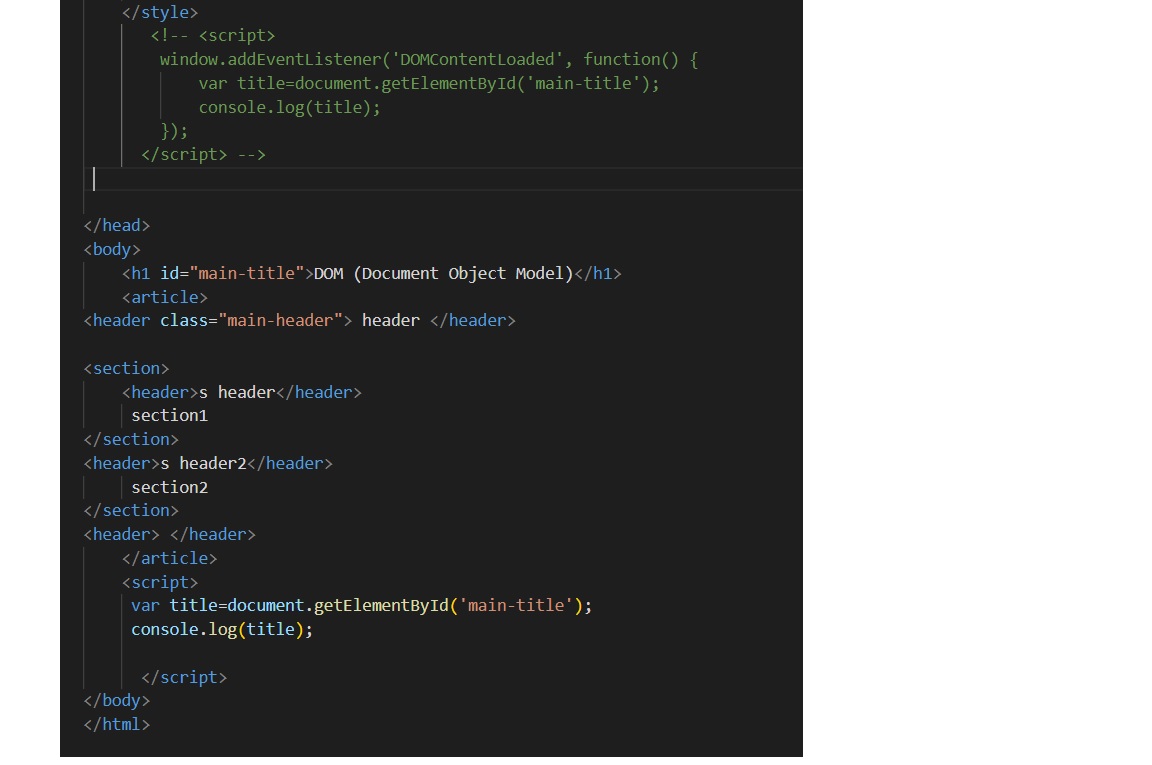Image resolution: width=1152 pixels, height=765 pixels.
Task: Click commented 'console.log(title);' line
Action: (x=289, y=107)
